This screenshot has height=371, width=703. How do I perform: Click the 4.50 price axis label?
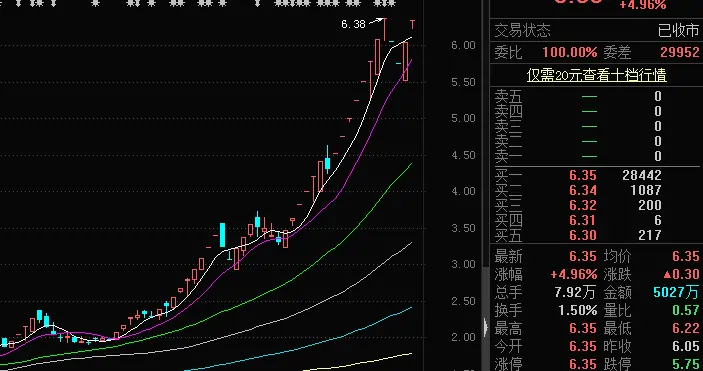pyautogui.click(x=464, y=155)
